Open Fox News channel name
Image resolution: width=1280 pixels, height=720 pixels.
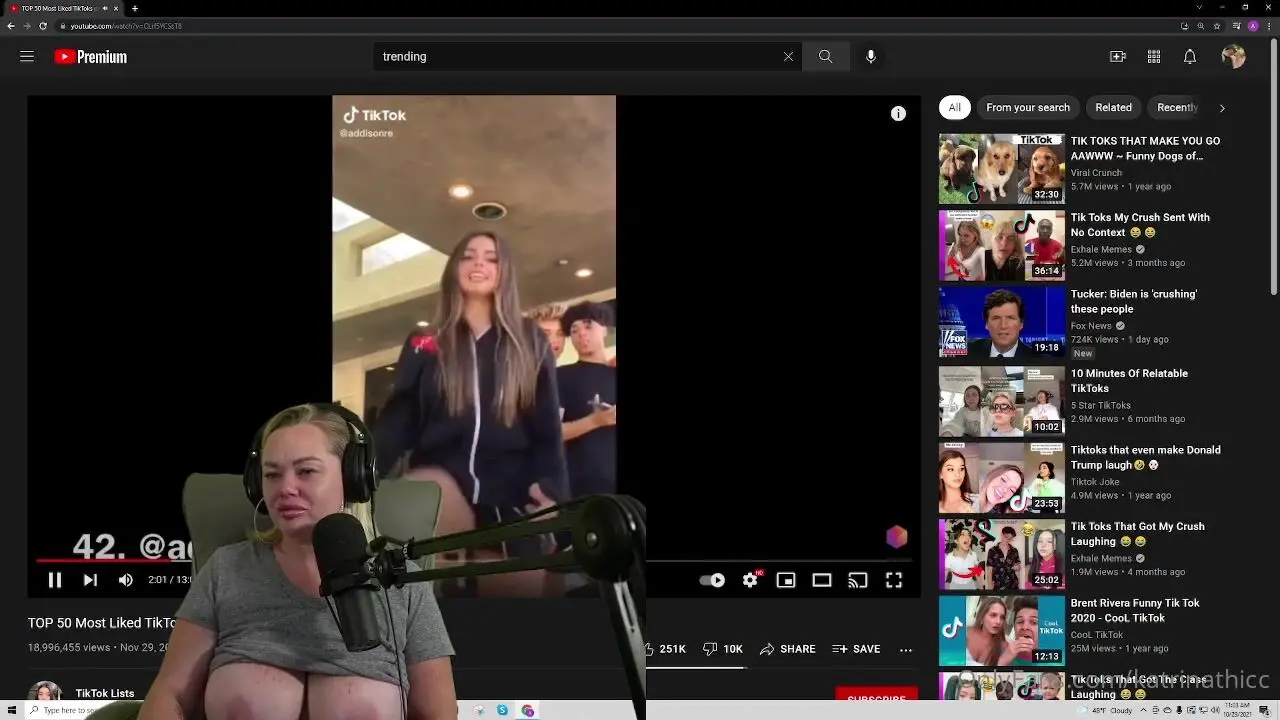click(1091, 326)
